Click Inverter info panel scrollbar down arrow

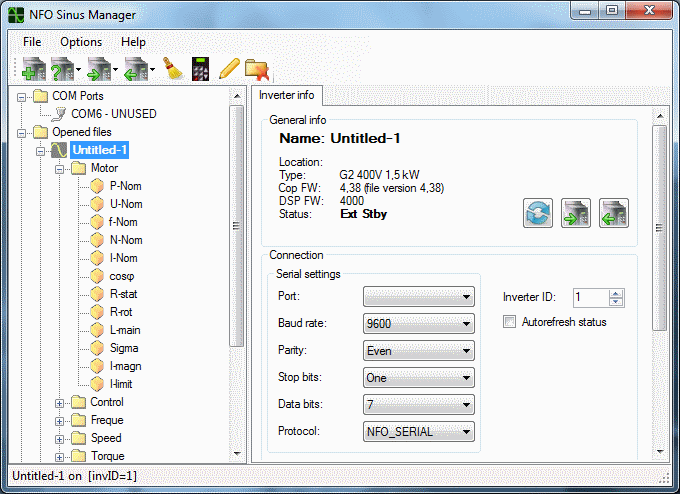point(660,451)
